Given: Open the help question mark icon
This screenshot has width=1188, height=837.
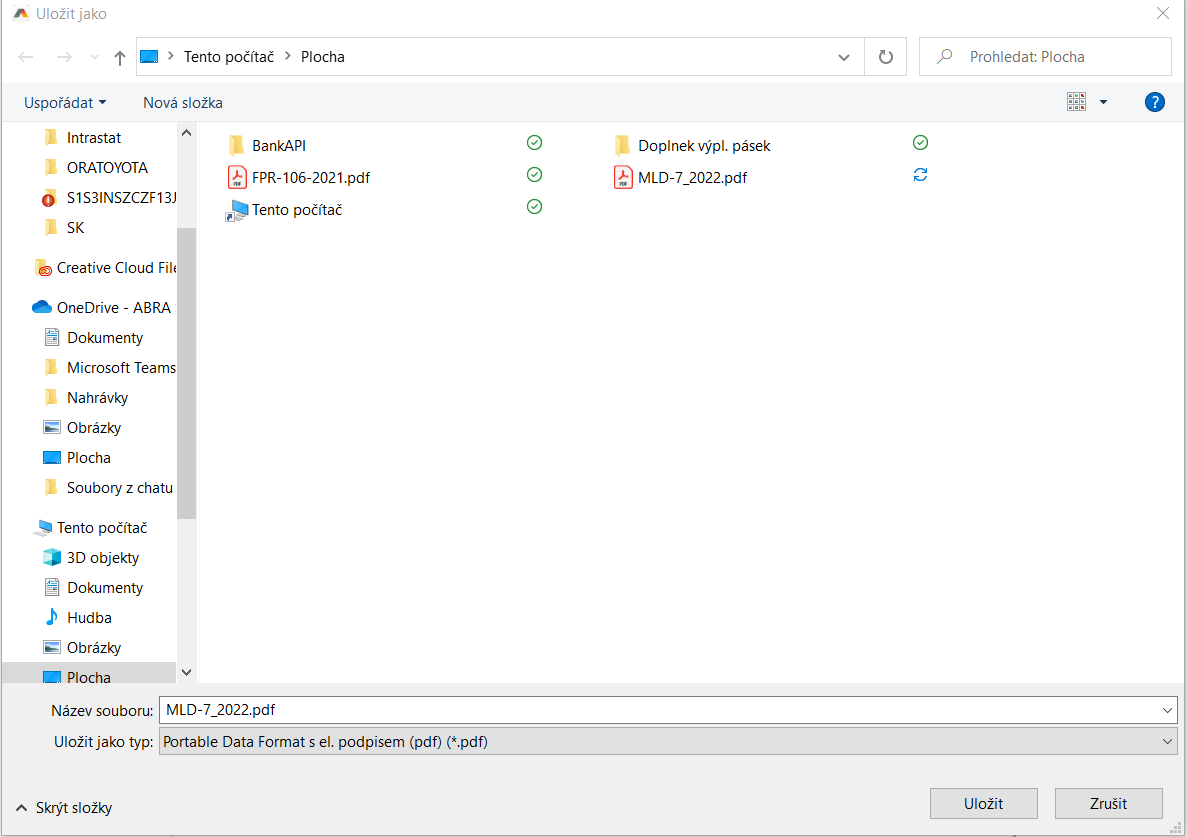Looking at the screenshot, I should click(x=1154, y=102).
